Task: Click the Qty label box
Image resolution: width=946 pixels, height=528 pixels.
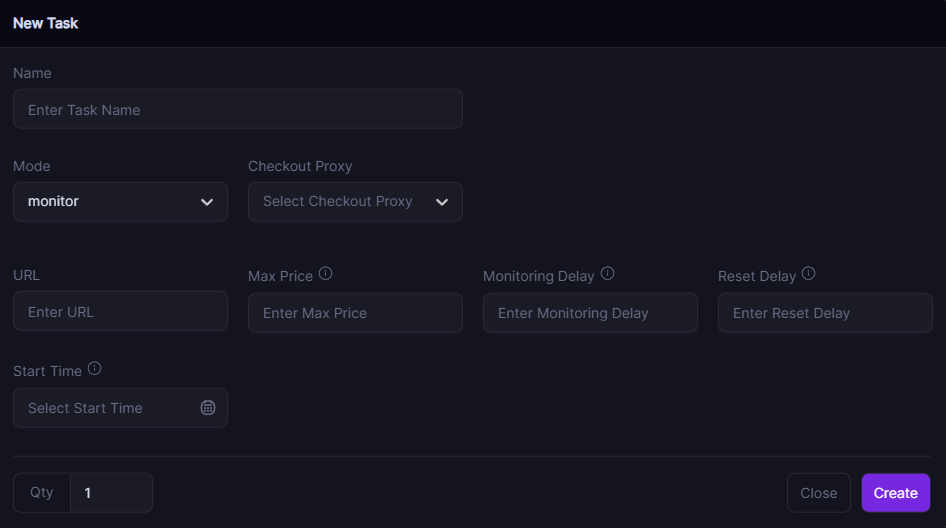Action: [42, 493]
